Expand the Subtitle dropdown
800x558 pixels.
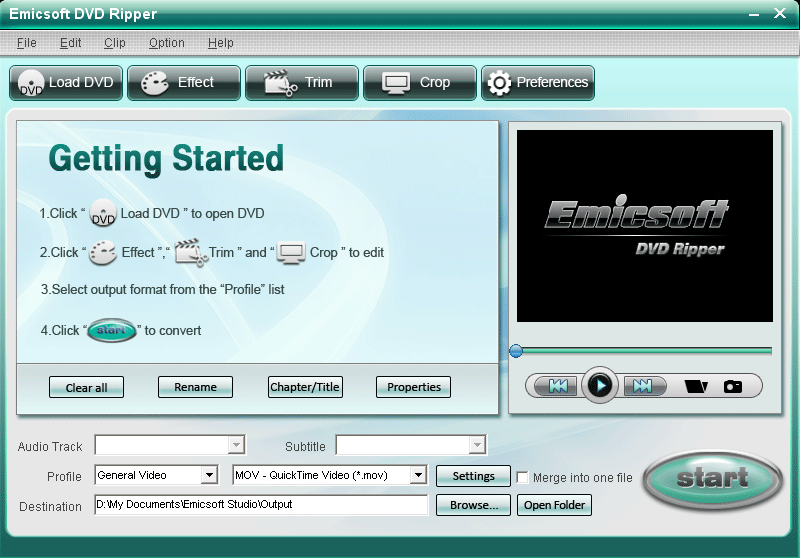[x=477, y=445]
